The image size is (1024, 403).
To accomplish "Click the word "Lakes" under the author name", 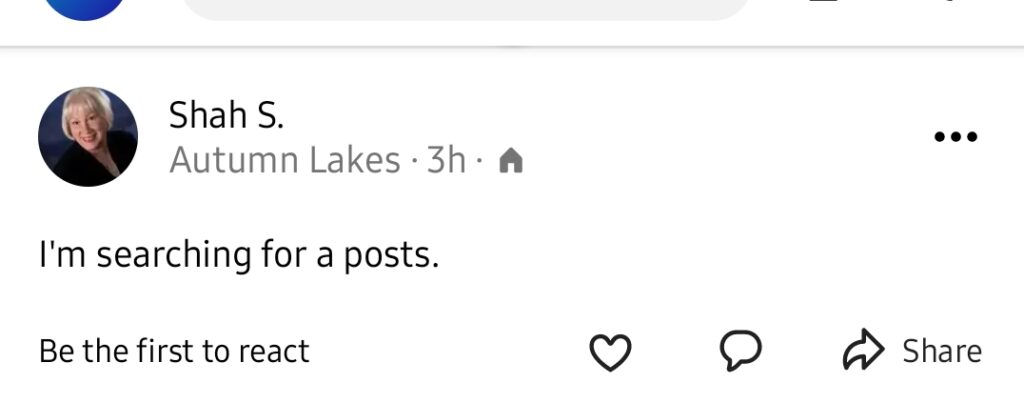I will tap(353, 161).
